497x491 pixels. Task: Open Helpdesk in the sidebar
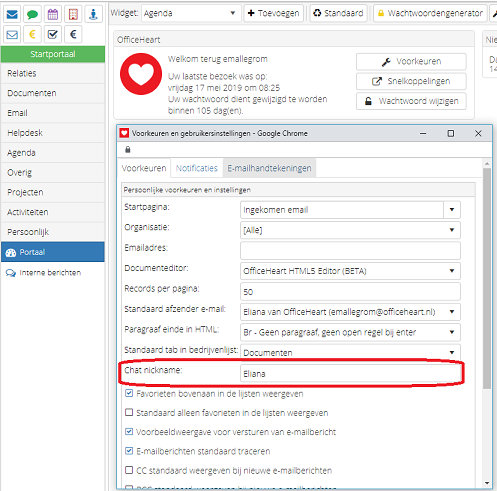click(x=53, y=133)
